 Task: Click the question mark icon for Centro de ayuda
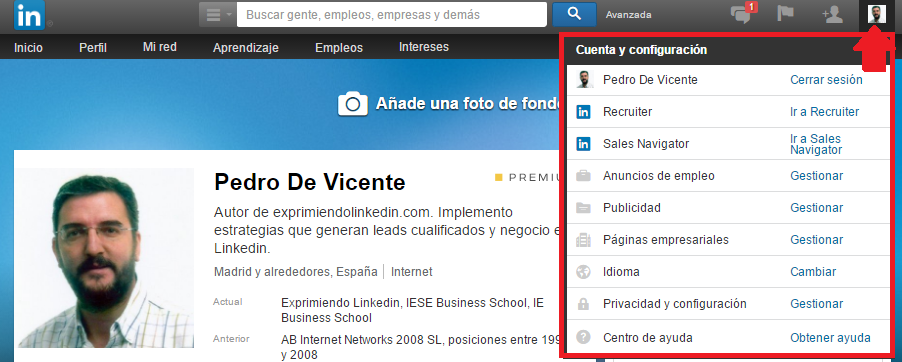(x=583, y=338)
